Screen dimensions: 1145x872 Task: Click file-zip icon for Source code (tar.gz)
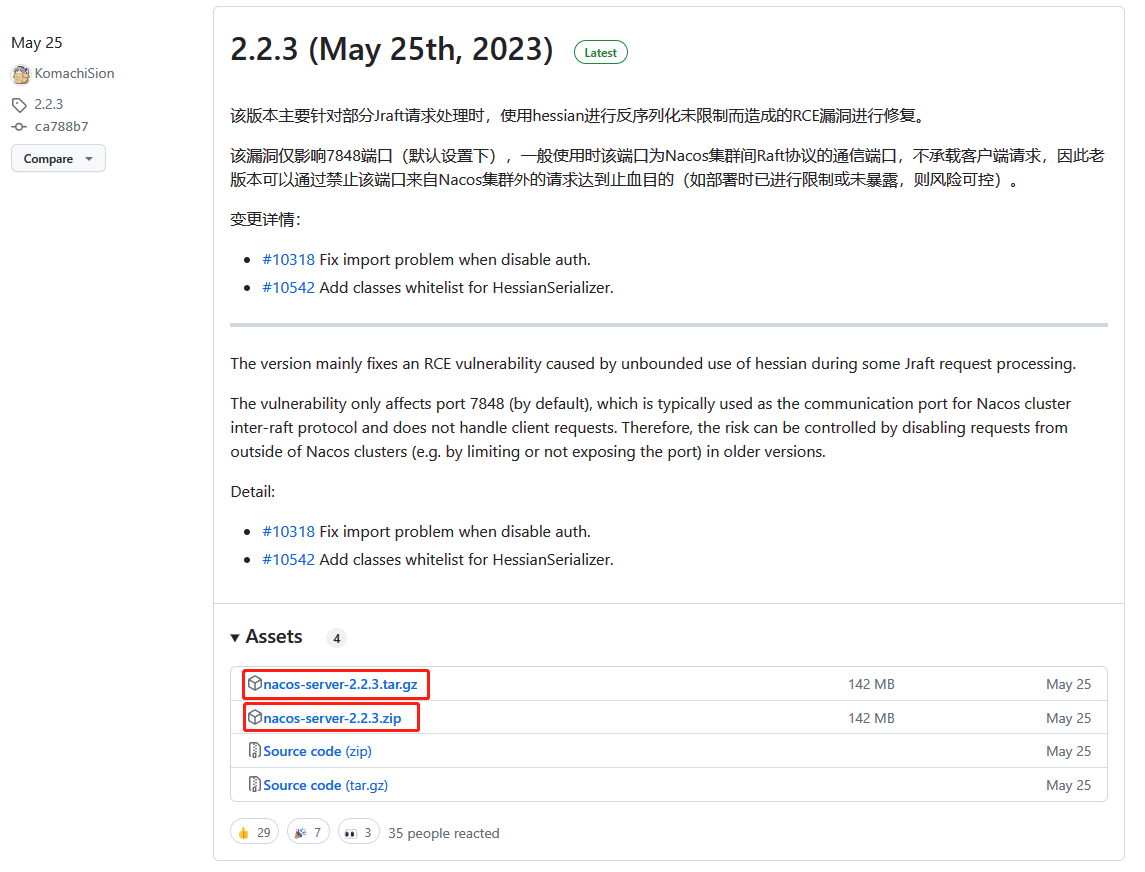255,784
